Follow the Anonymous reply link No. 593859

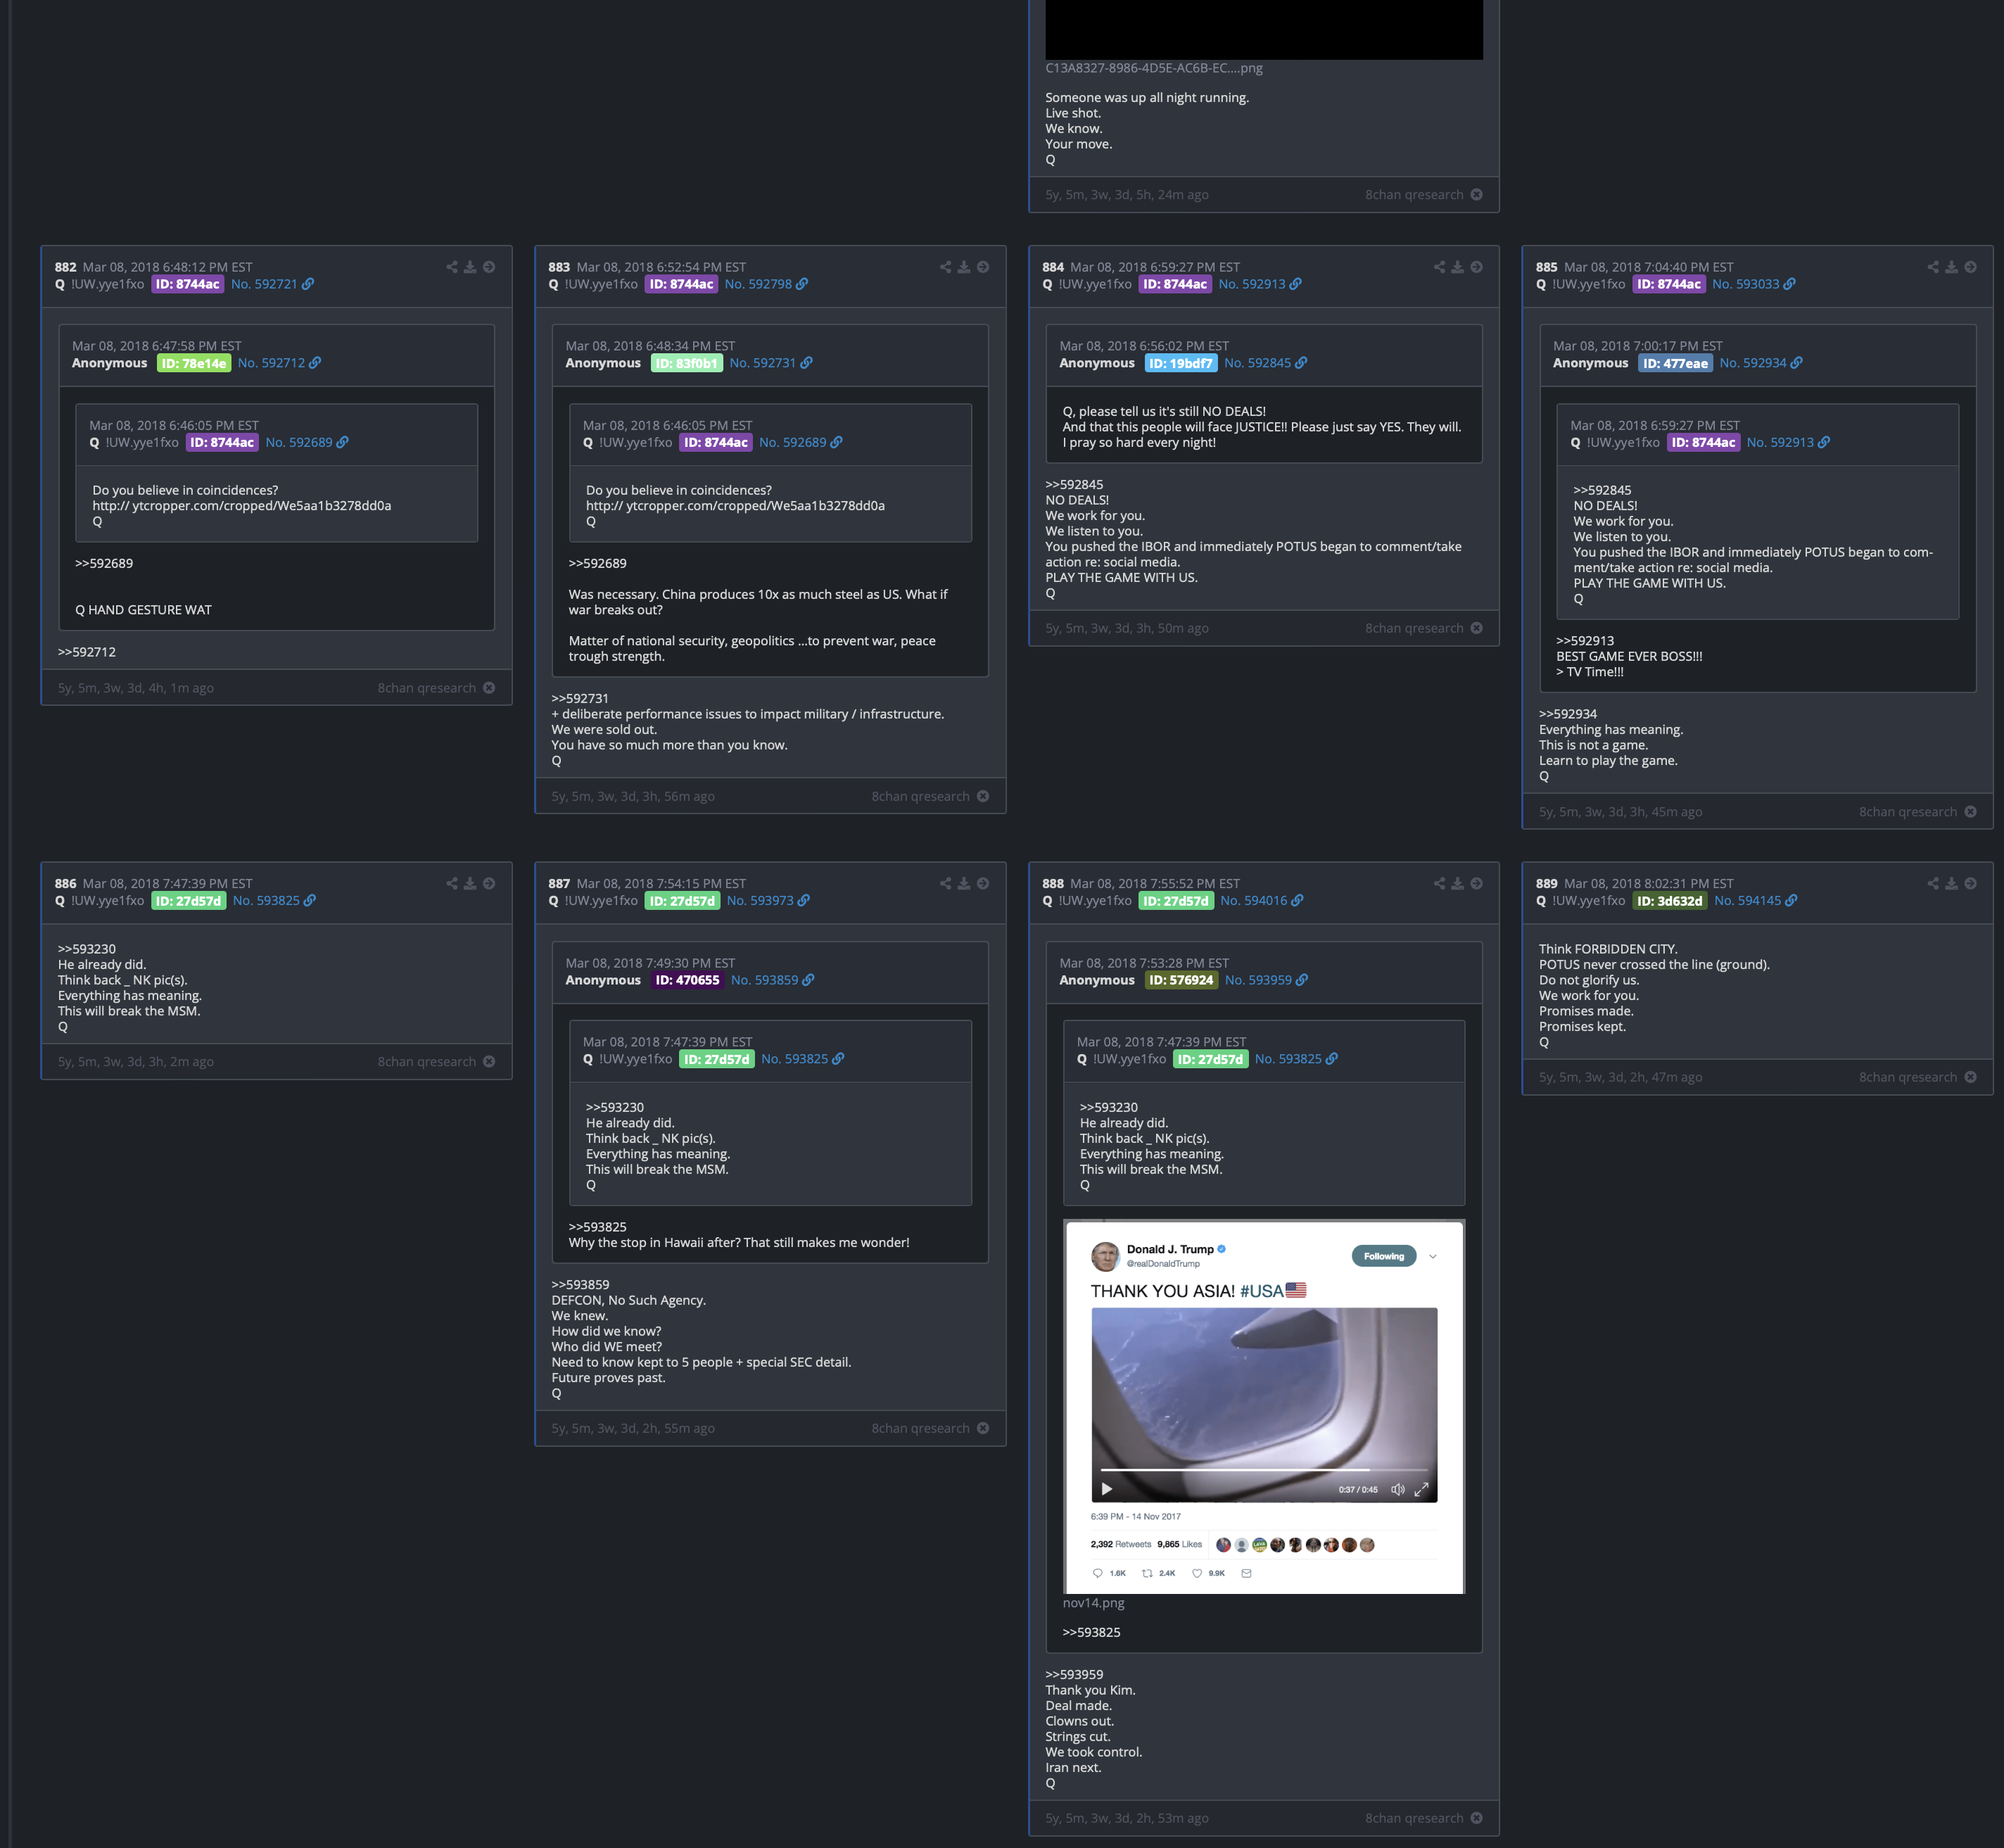[x=772, y=980]
